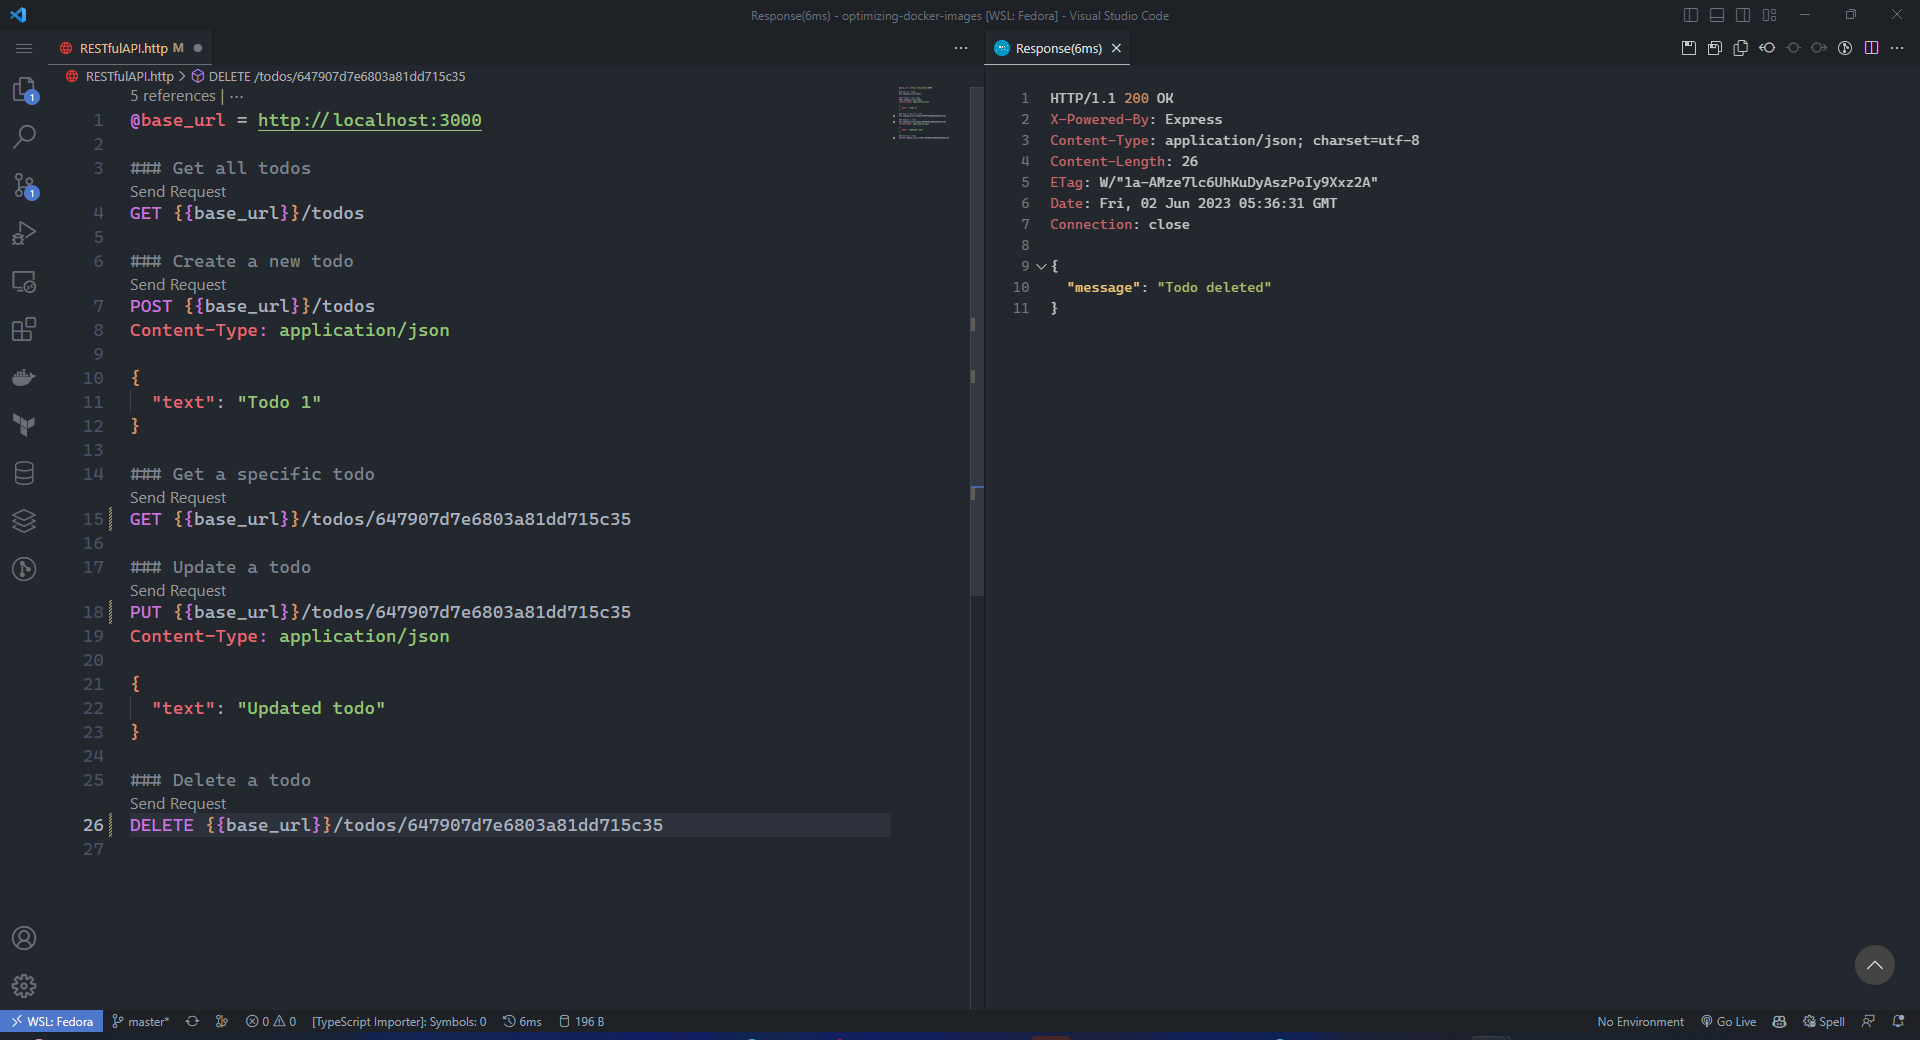Open the No Environment selector

point(1640,1022)
